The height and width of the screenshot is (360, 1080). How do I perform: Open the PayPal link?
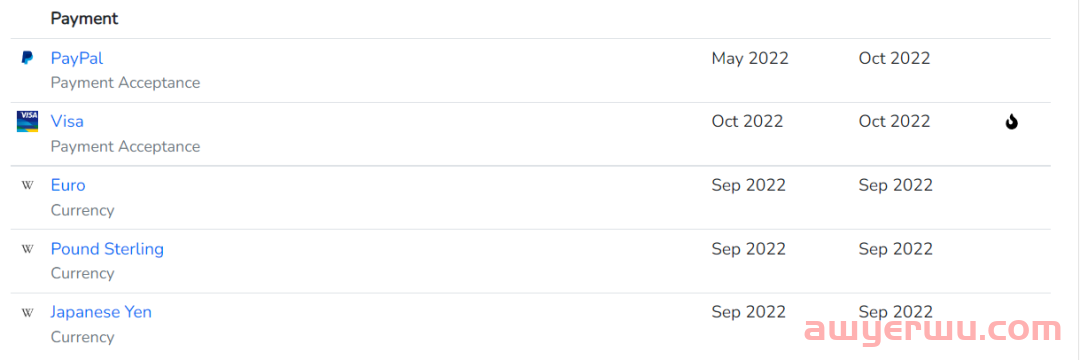(x=76, y=59)
